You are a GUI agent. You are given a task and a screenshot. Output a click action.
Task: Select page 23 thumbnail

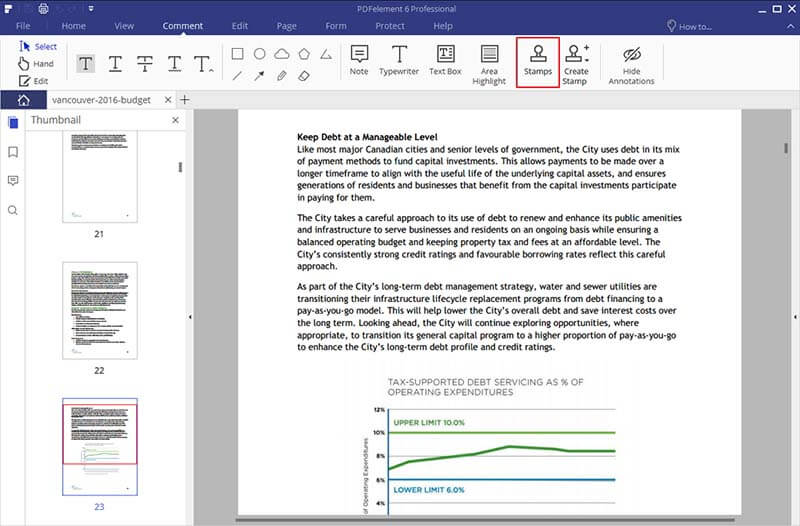click(100, 447)
